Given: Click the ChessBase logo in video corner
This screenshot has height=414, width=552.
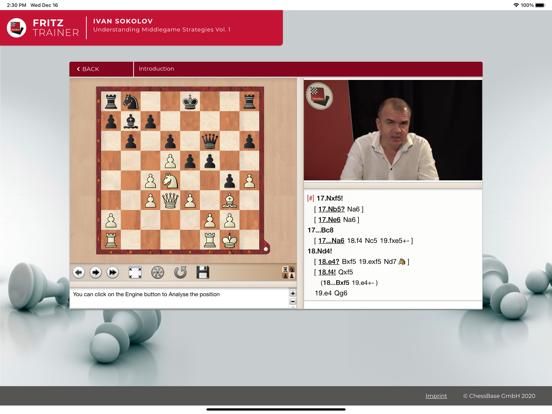Looking at the screenshot, I should point(319,95).
